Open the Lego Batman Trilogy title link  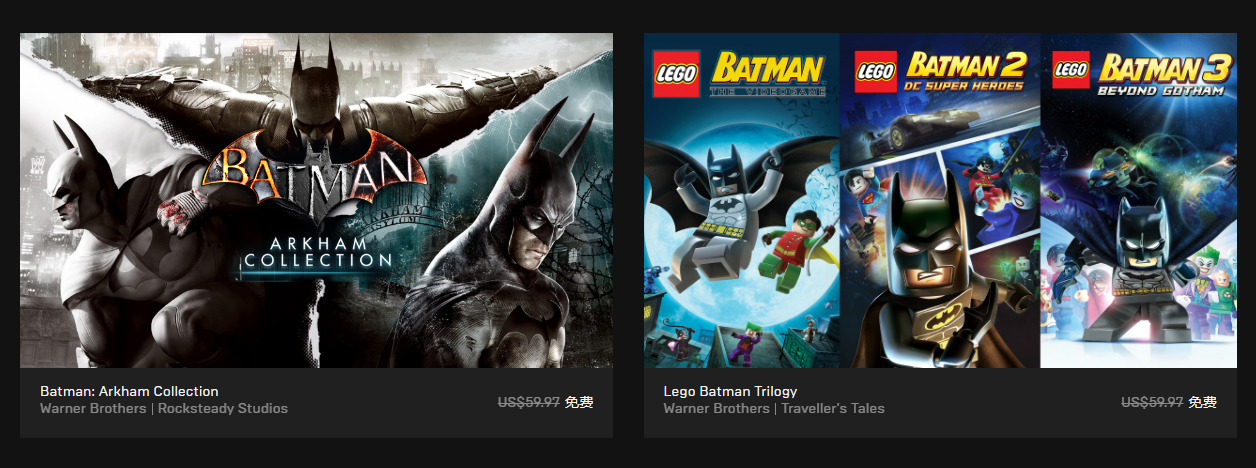pos(730,391)
